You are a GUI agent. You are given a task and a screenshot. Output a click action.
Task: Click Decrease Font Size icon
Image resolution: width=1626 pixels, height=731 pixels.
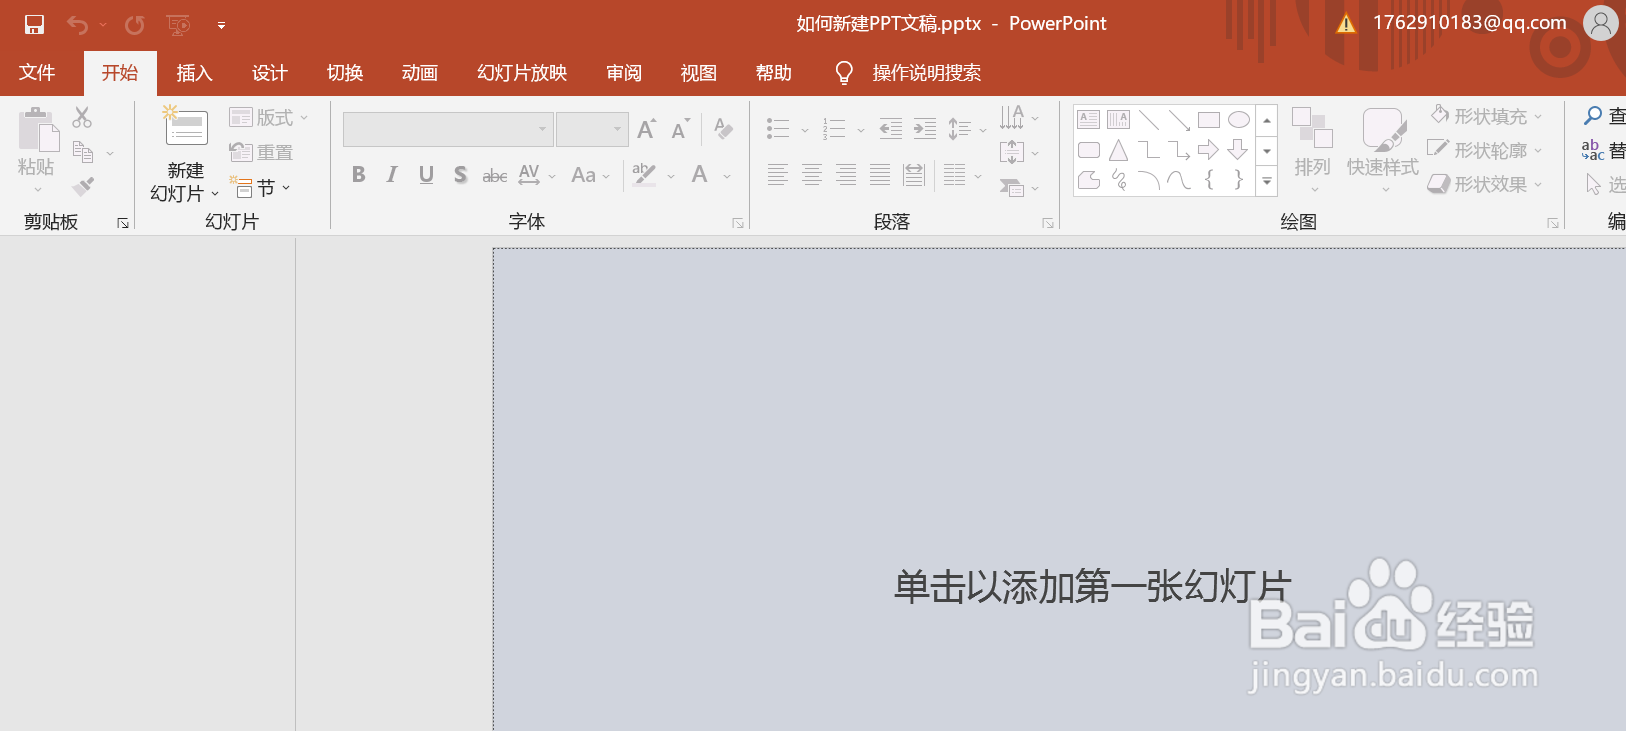pyautogui.click(x=681, y=129)
